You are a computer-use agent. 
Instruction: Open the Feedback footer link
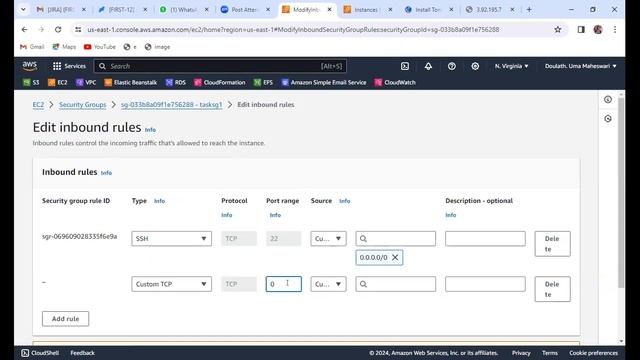82,353
